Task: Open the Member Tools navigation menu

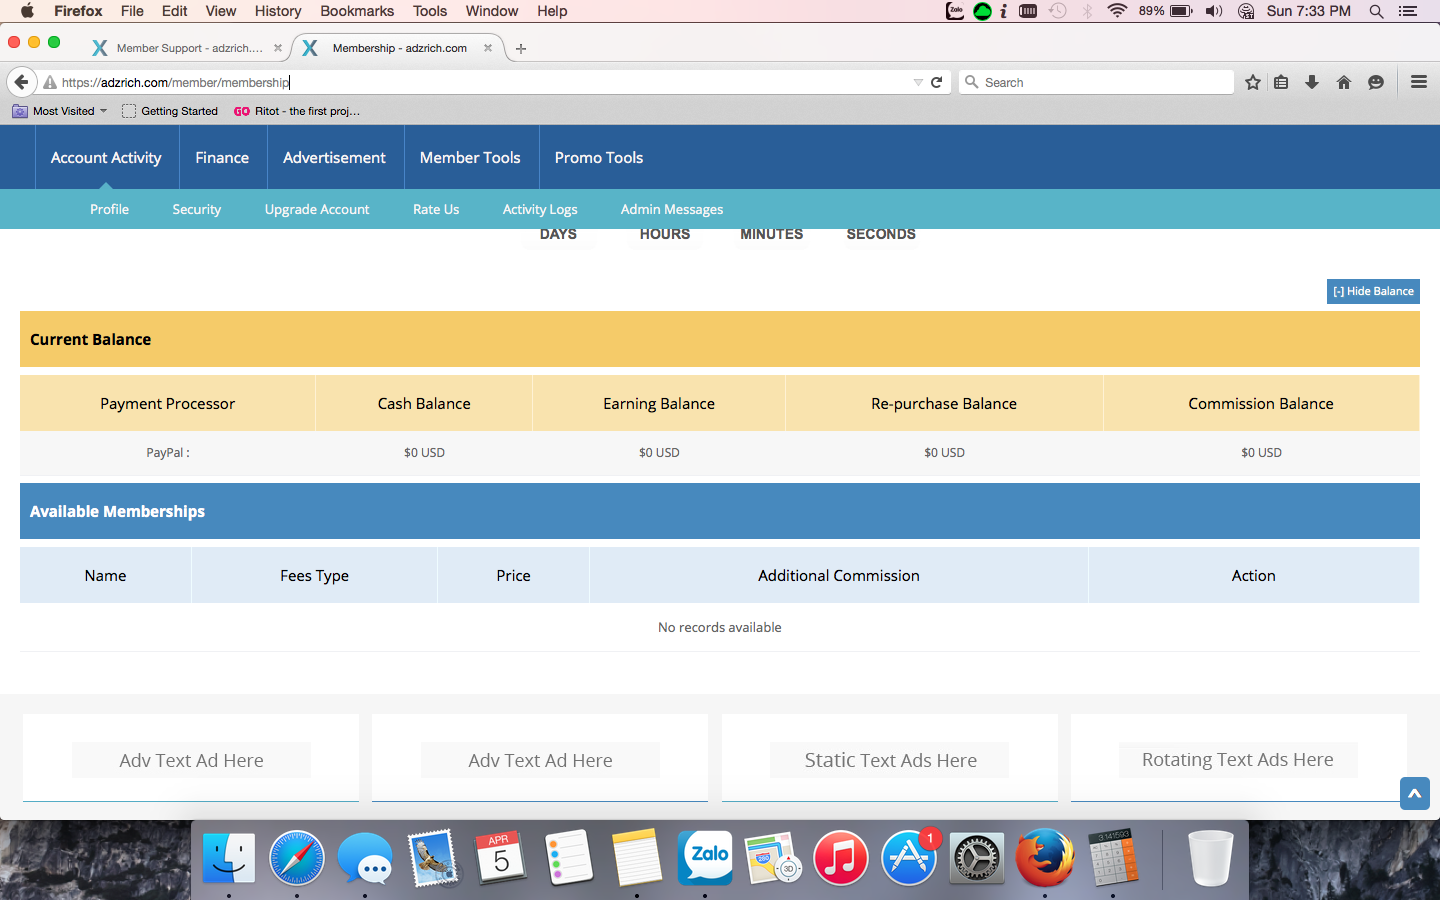Action: (x=470, y=157)
